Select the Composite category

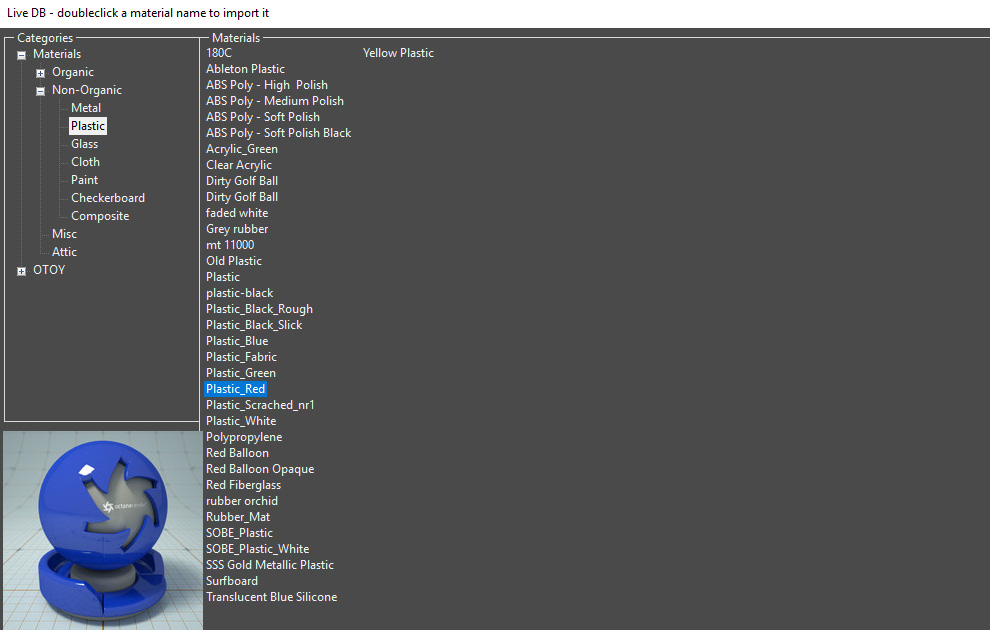100,216
